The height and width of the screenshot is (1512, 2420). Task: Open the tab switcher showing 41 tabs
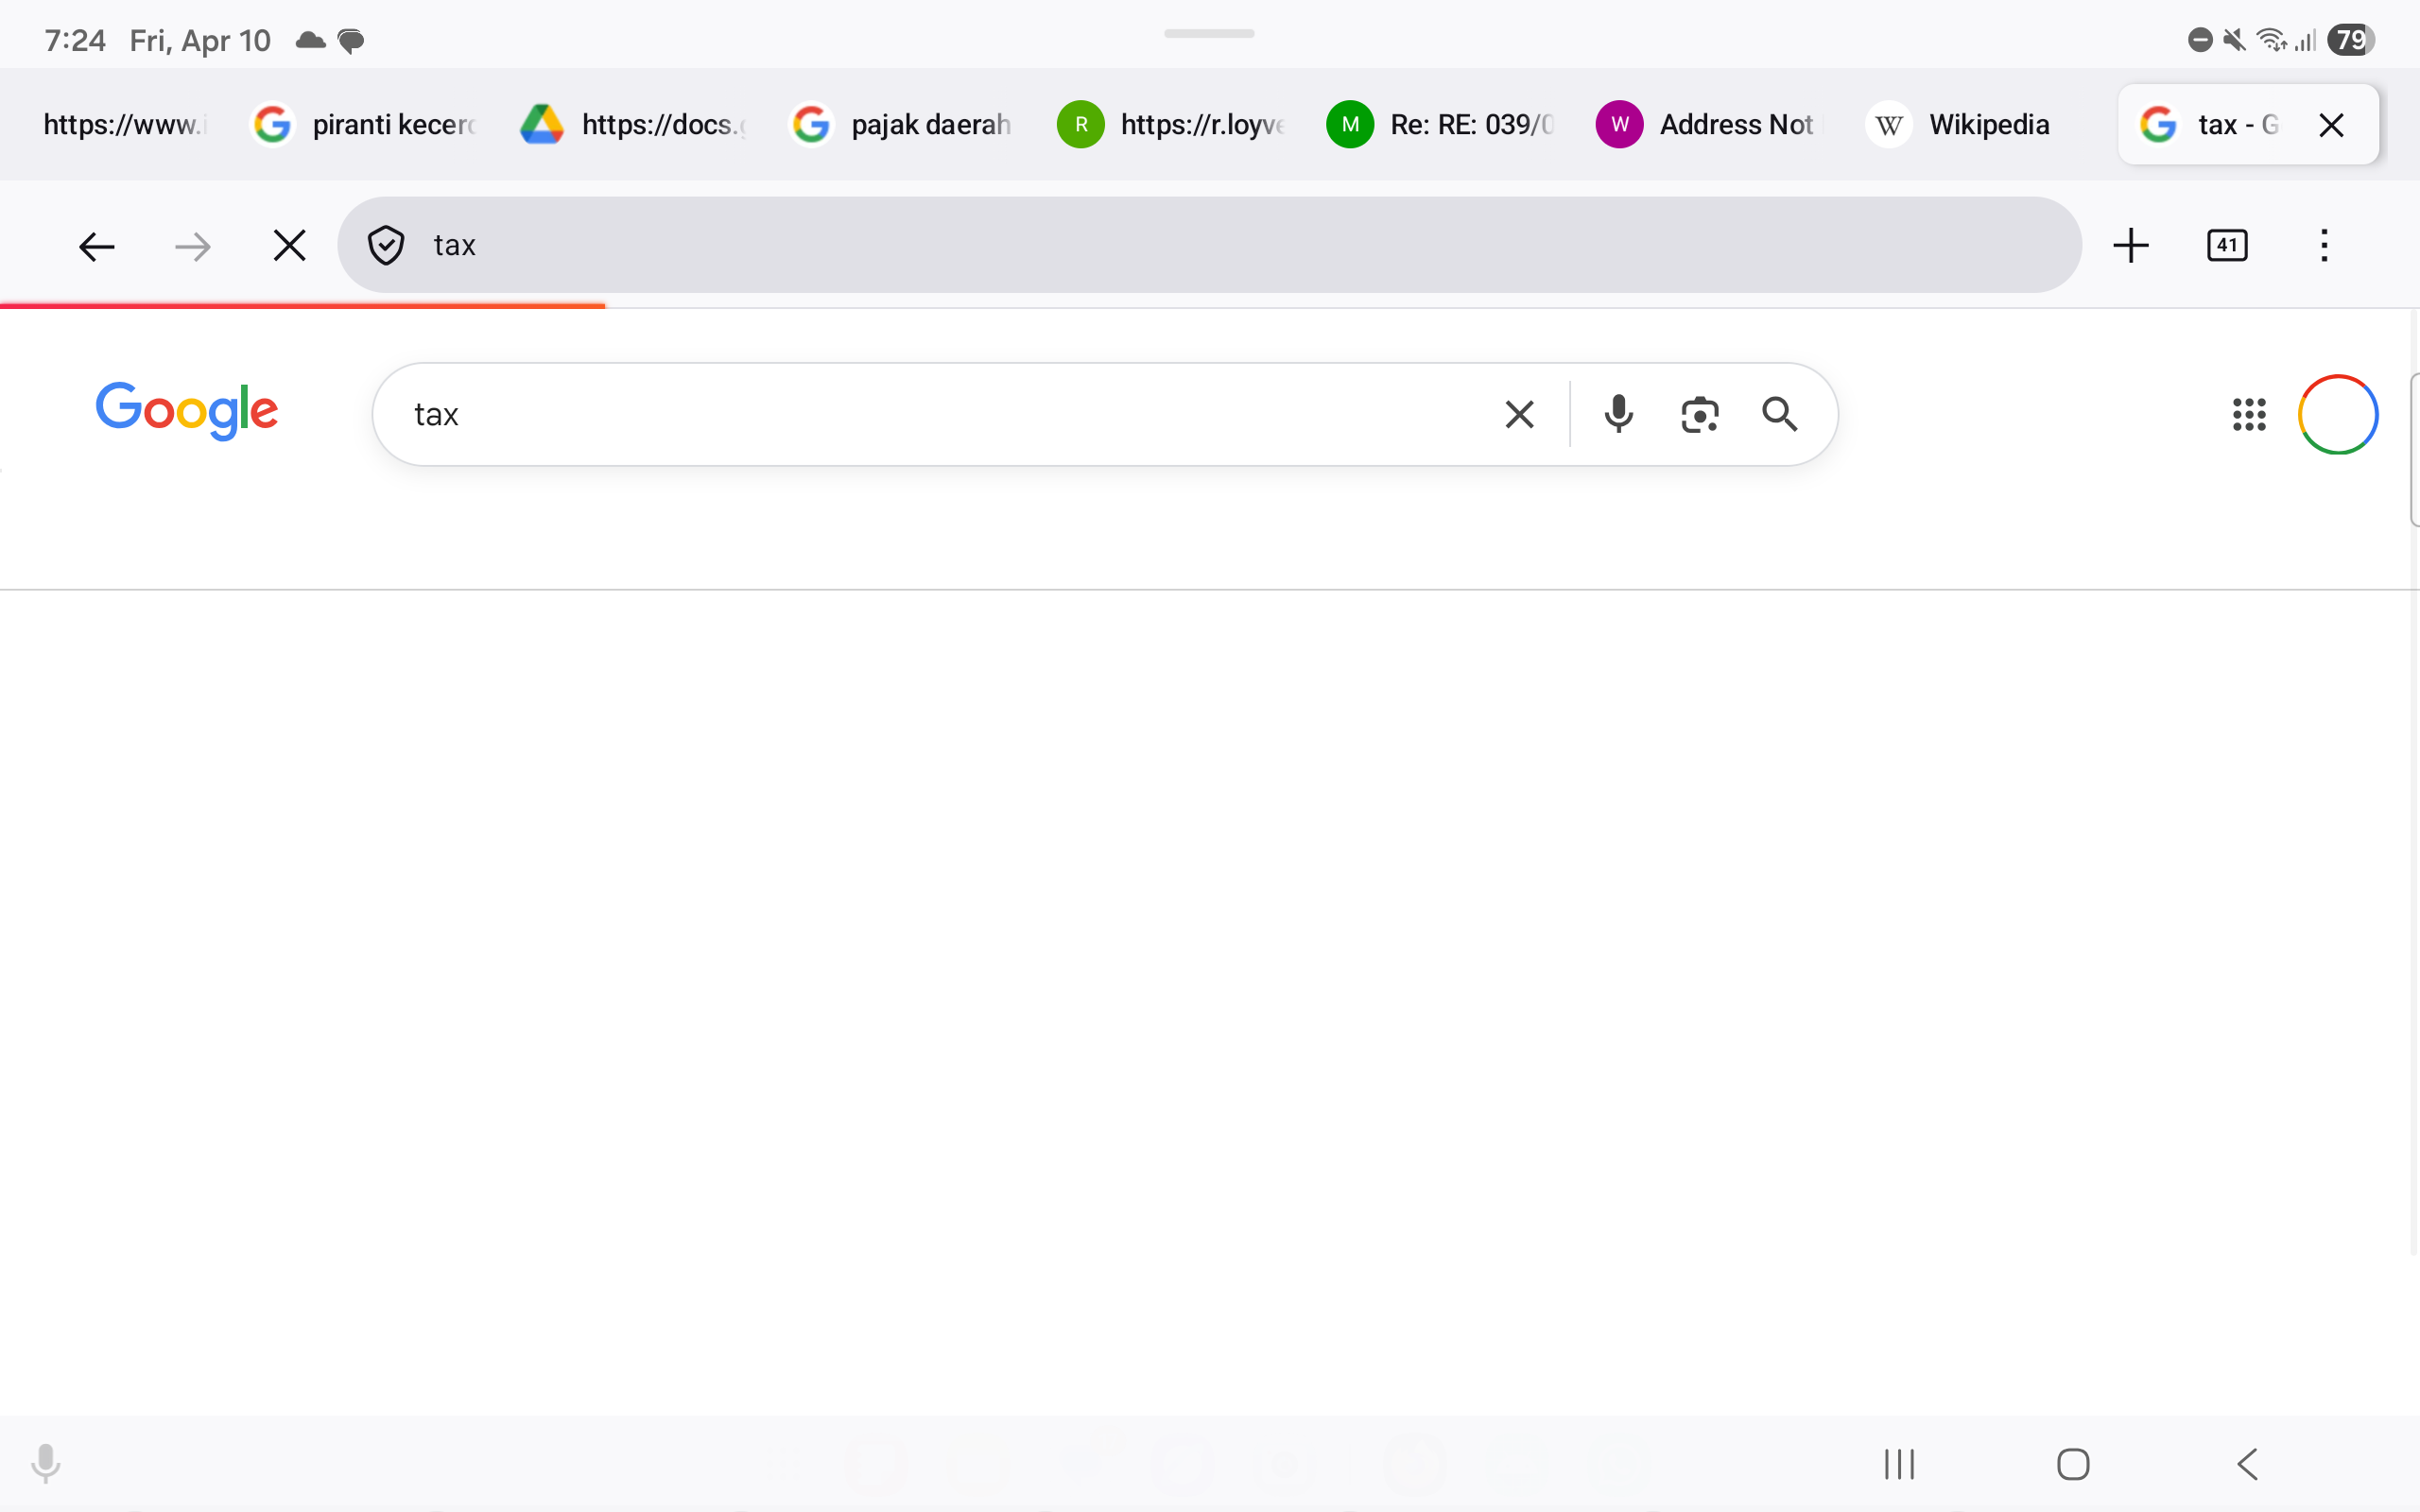(2227, 245)
